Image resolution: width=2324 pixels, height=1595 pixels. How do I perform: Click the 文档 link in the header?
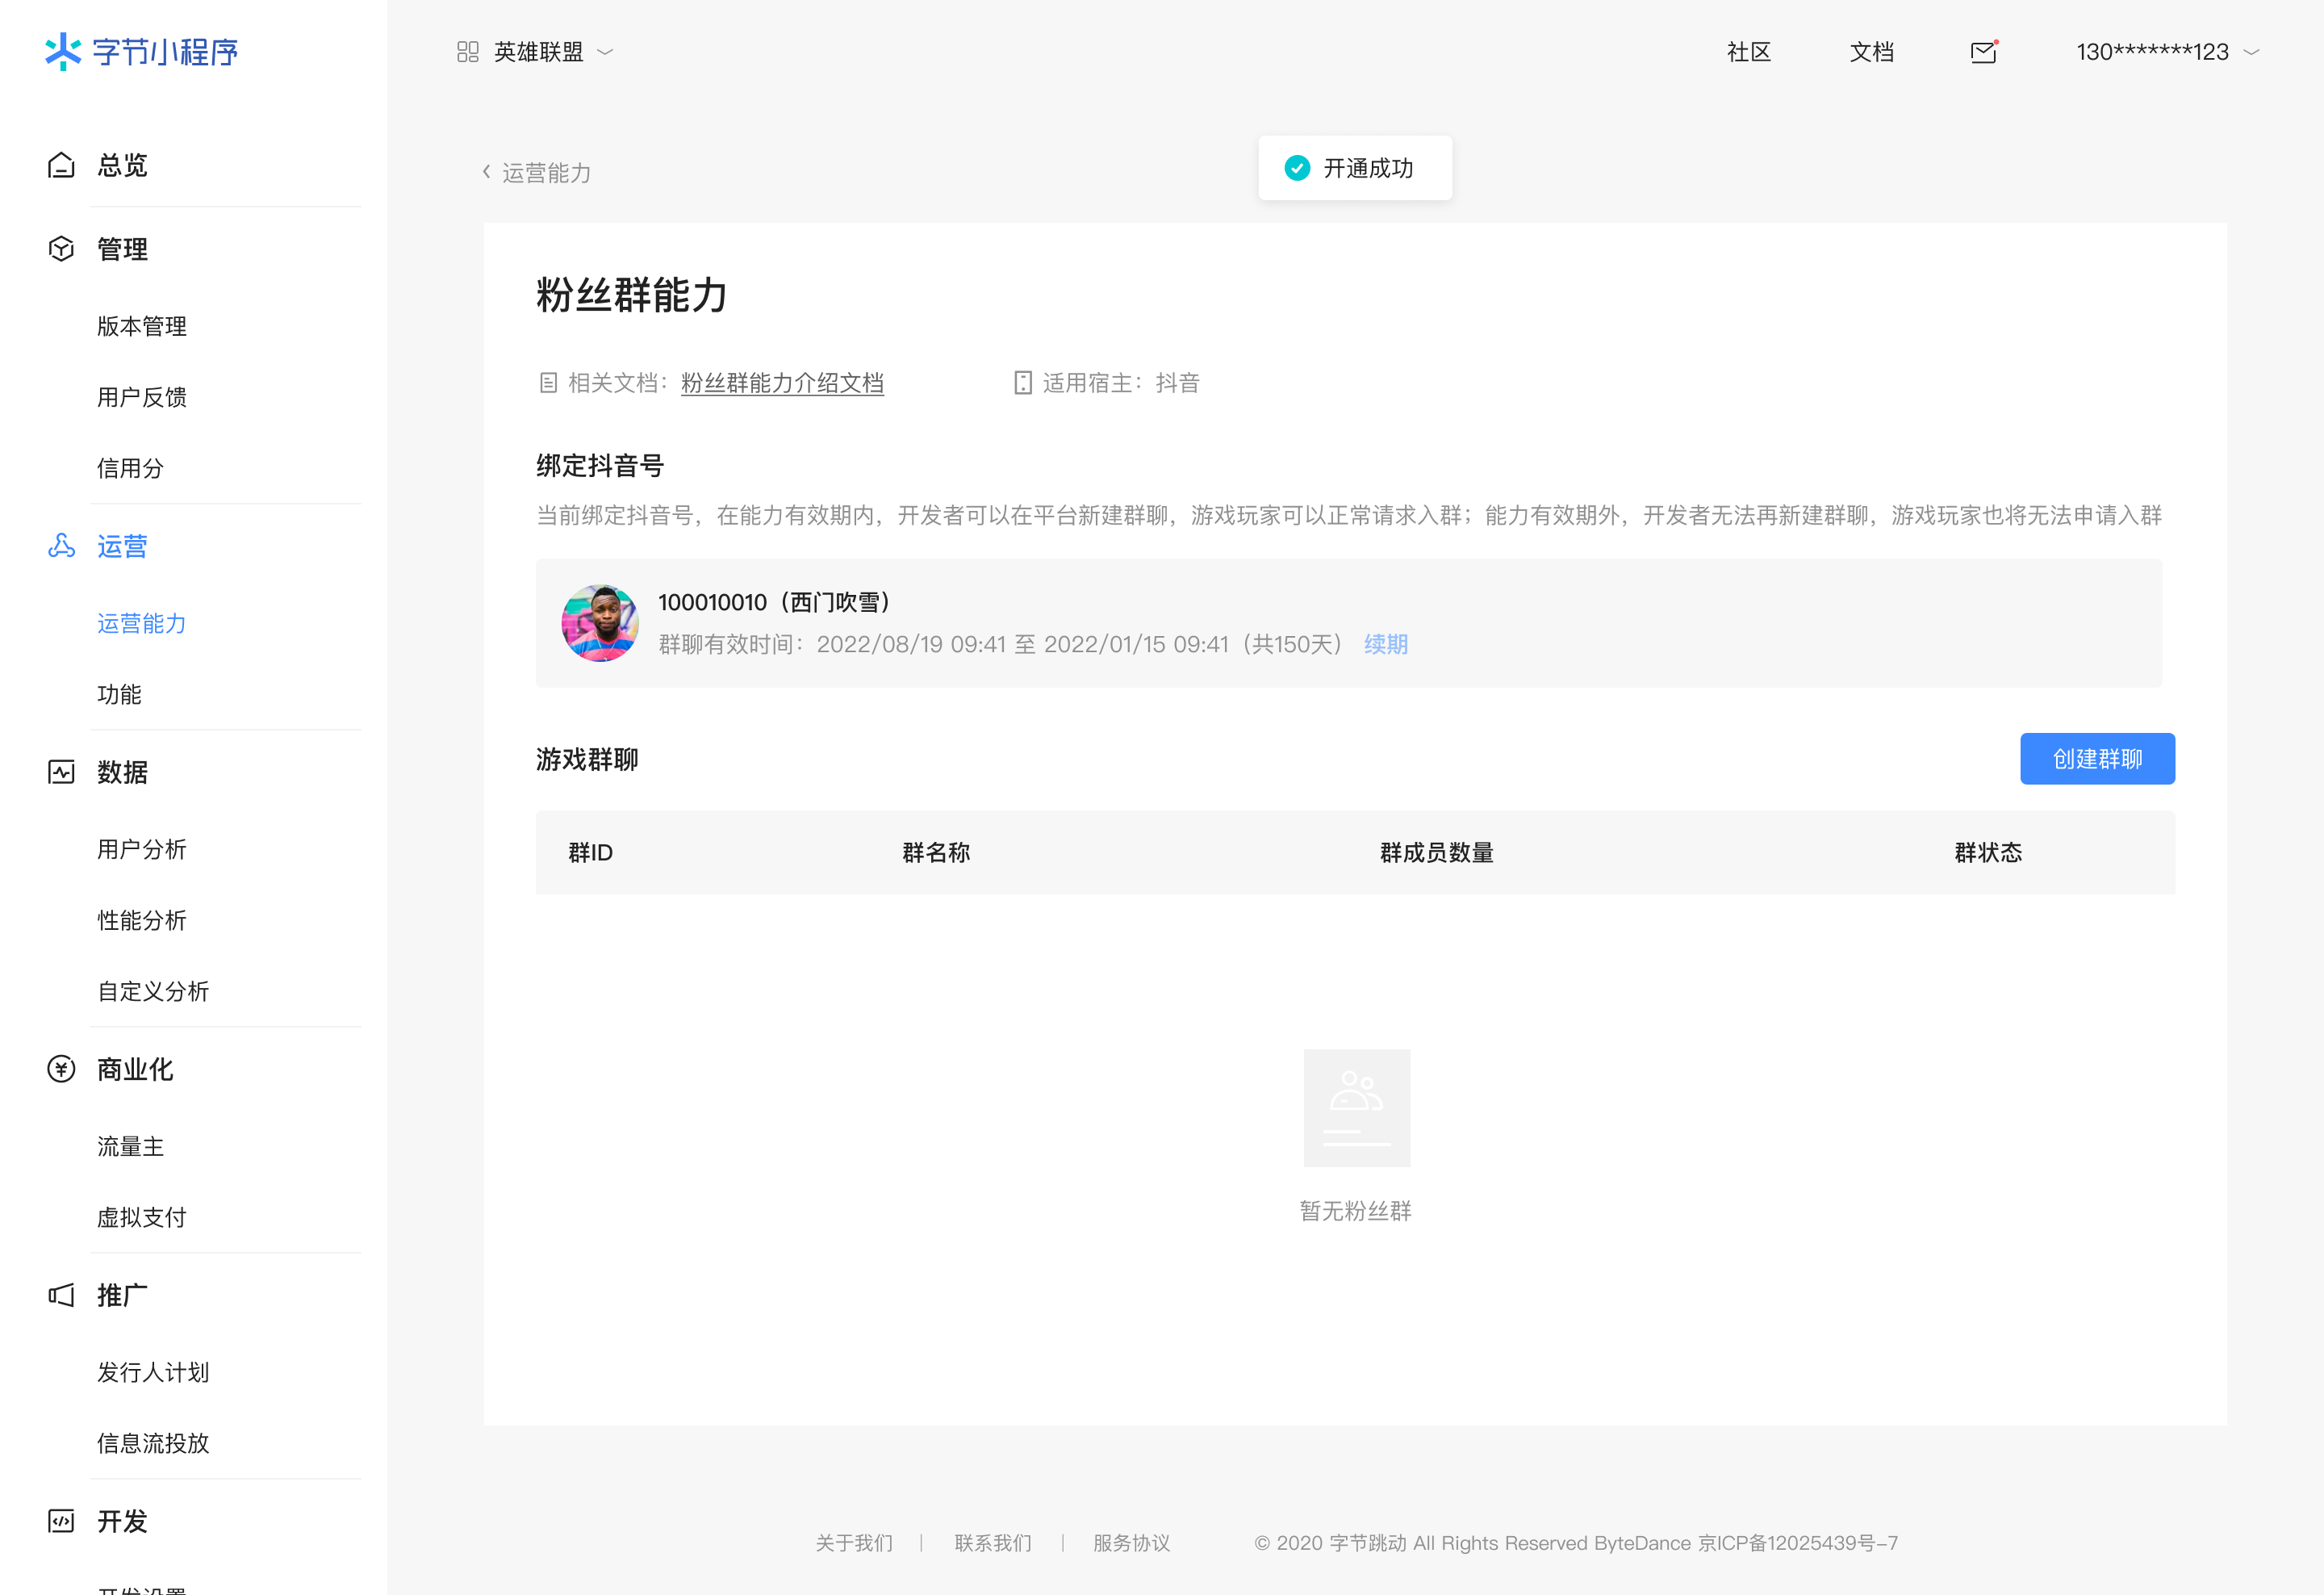point(1872,52)
